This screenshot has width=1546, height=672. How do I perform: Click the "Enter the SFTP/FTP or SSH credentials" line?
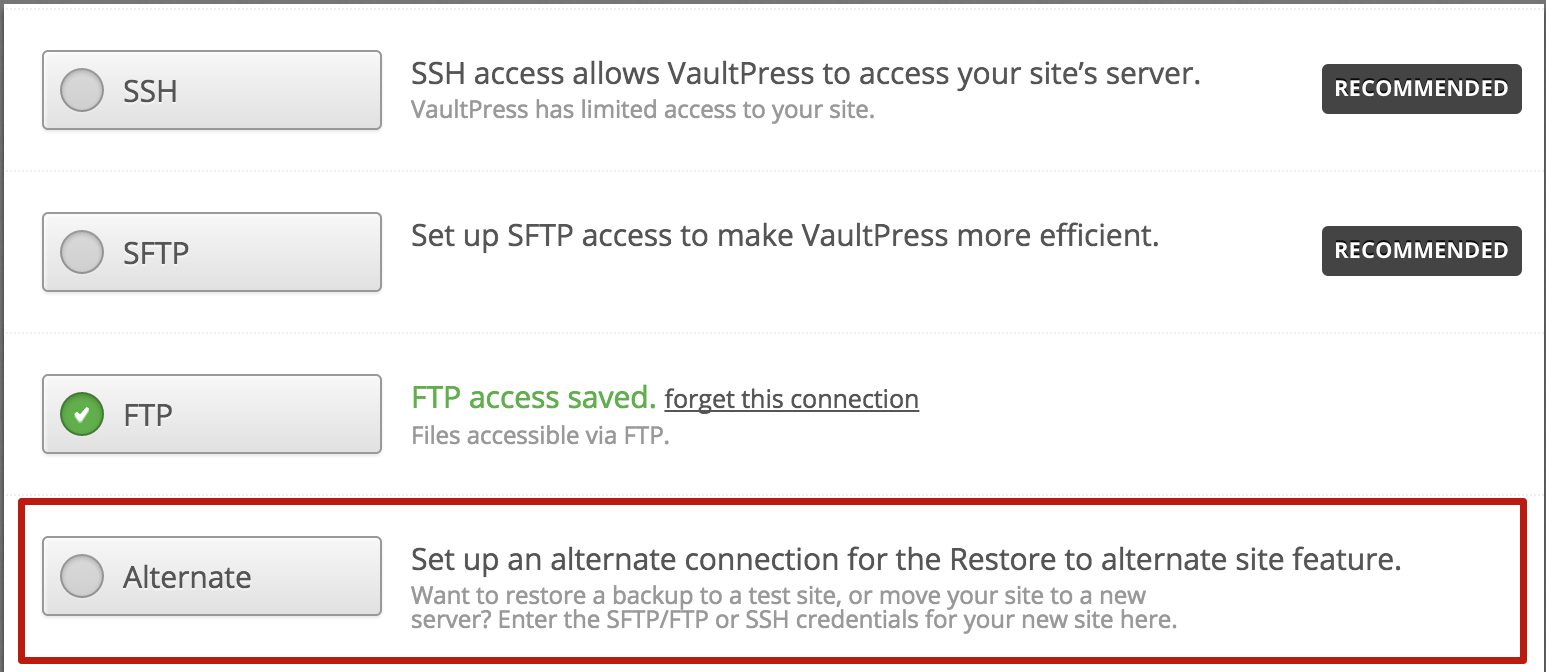coord(794,620)
